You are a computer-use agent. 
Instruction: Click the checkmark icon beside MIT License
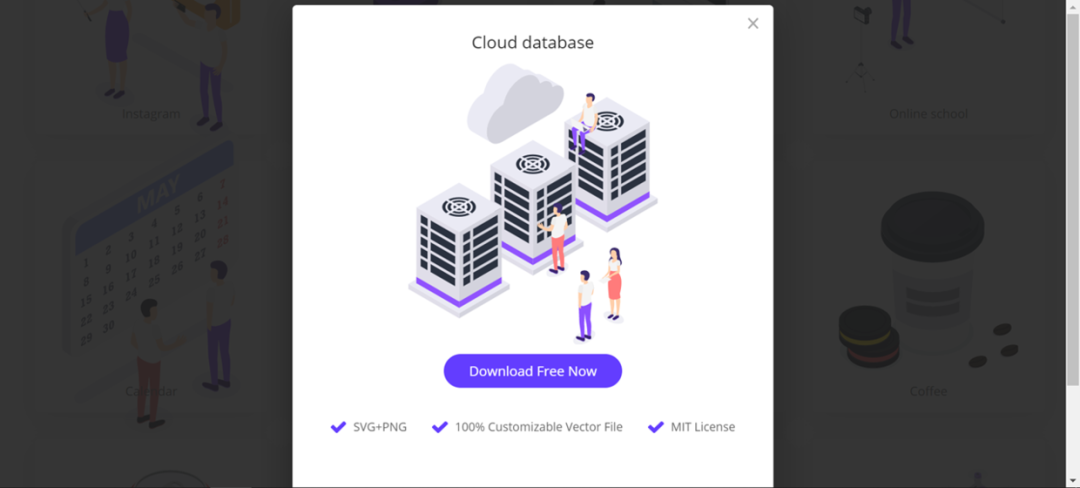click(656, 427)
